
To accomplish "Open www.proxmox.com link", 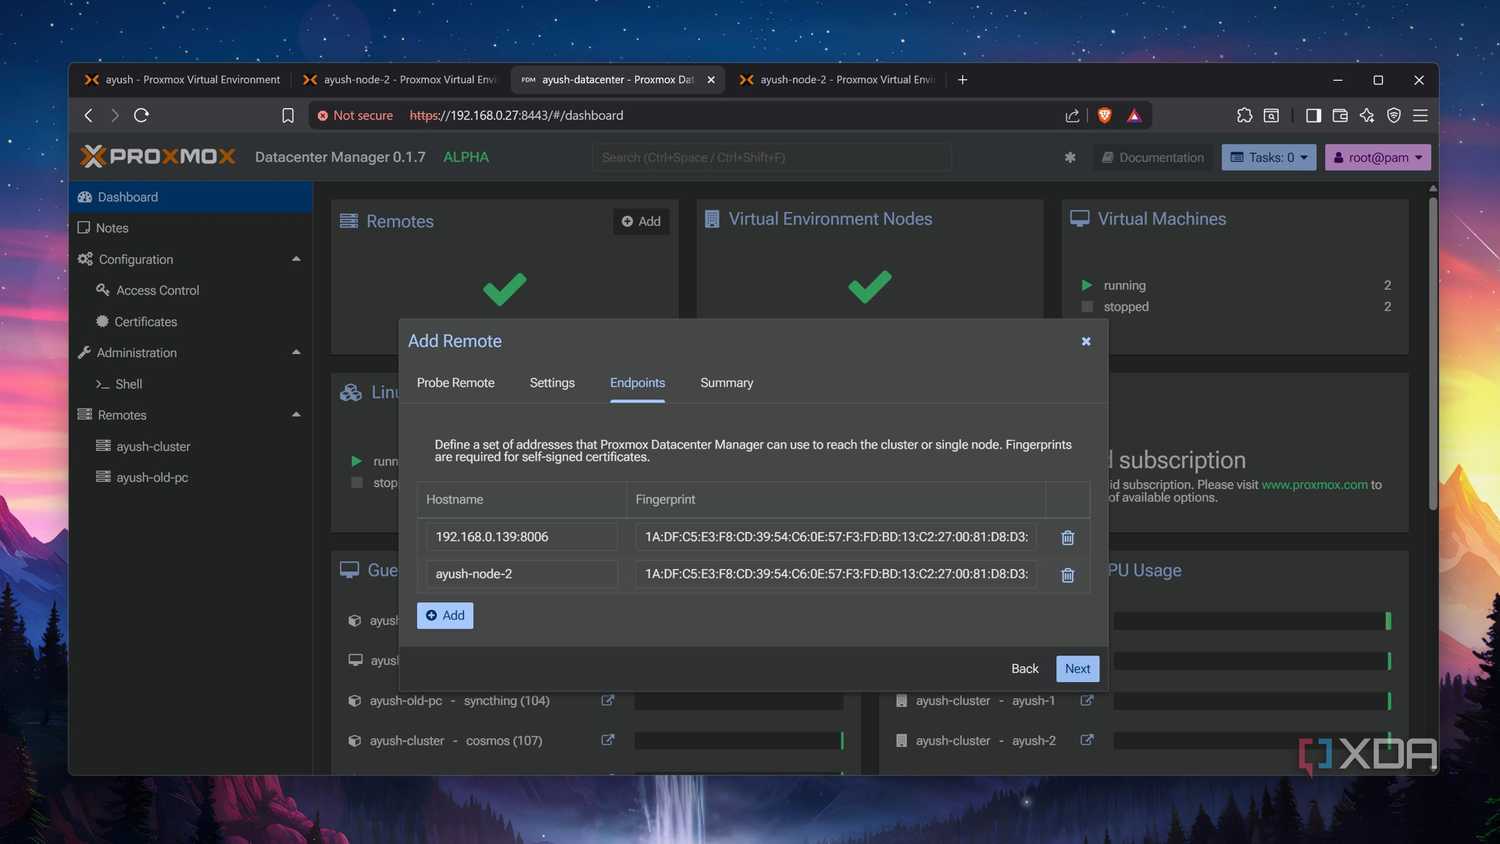I will point(1314,485).
